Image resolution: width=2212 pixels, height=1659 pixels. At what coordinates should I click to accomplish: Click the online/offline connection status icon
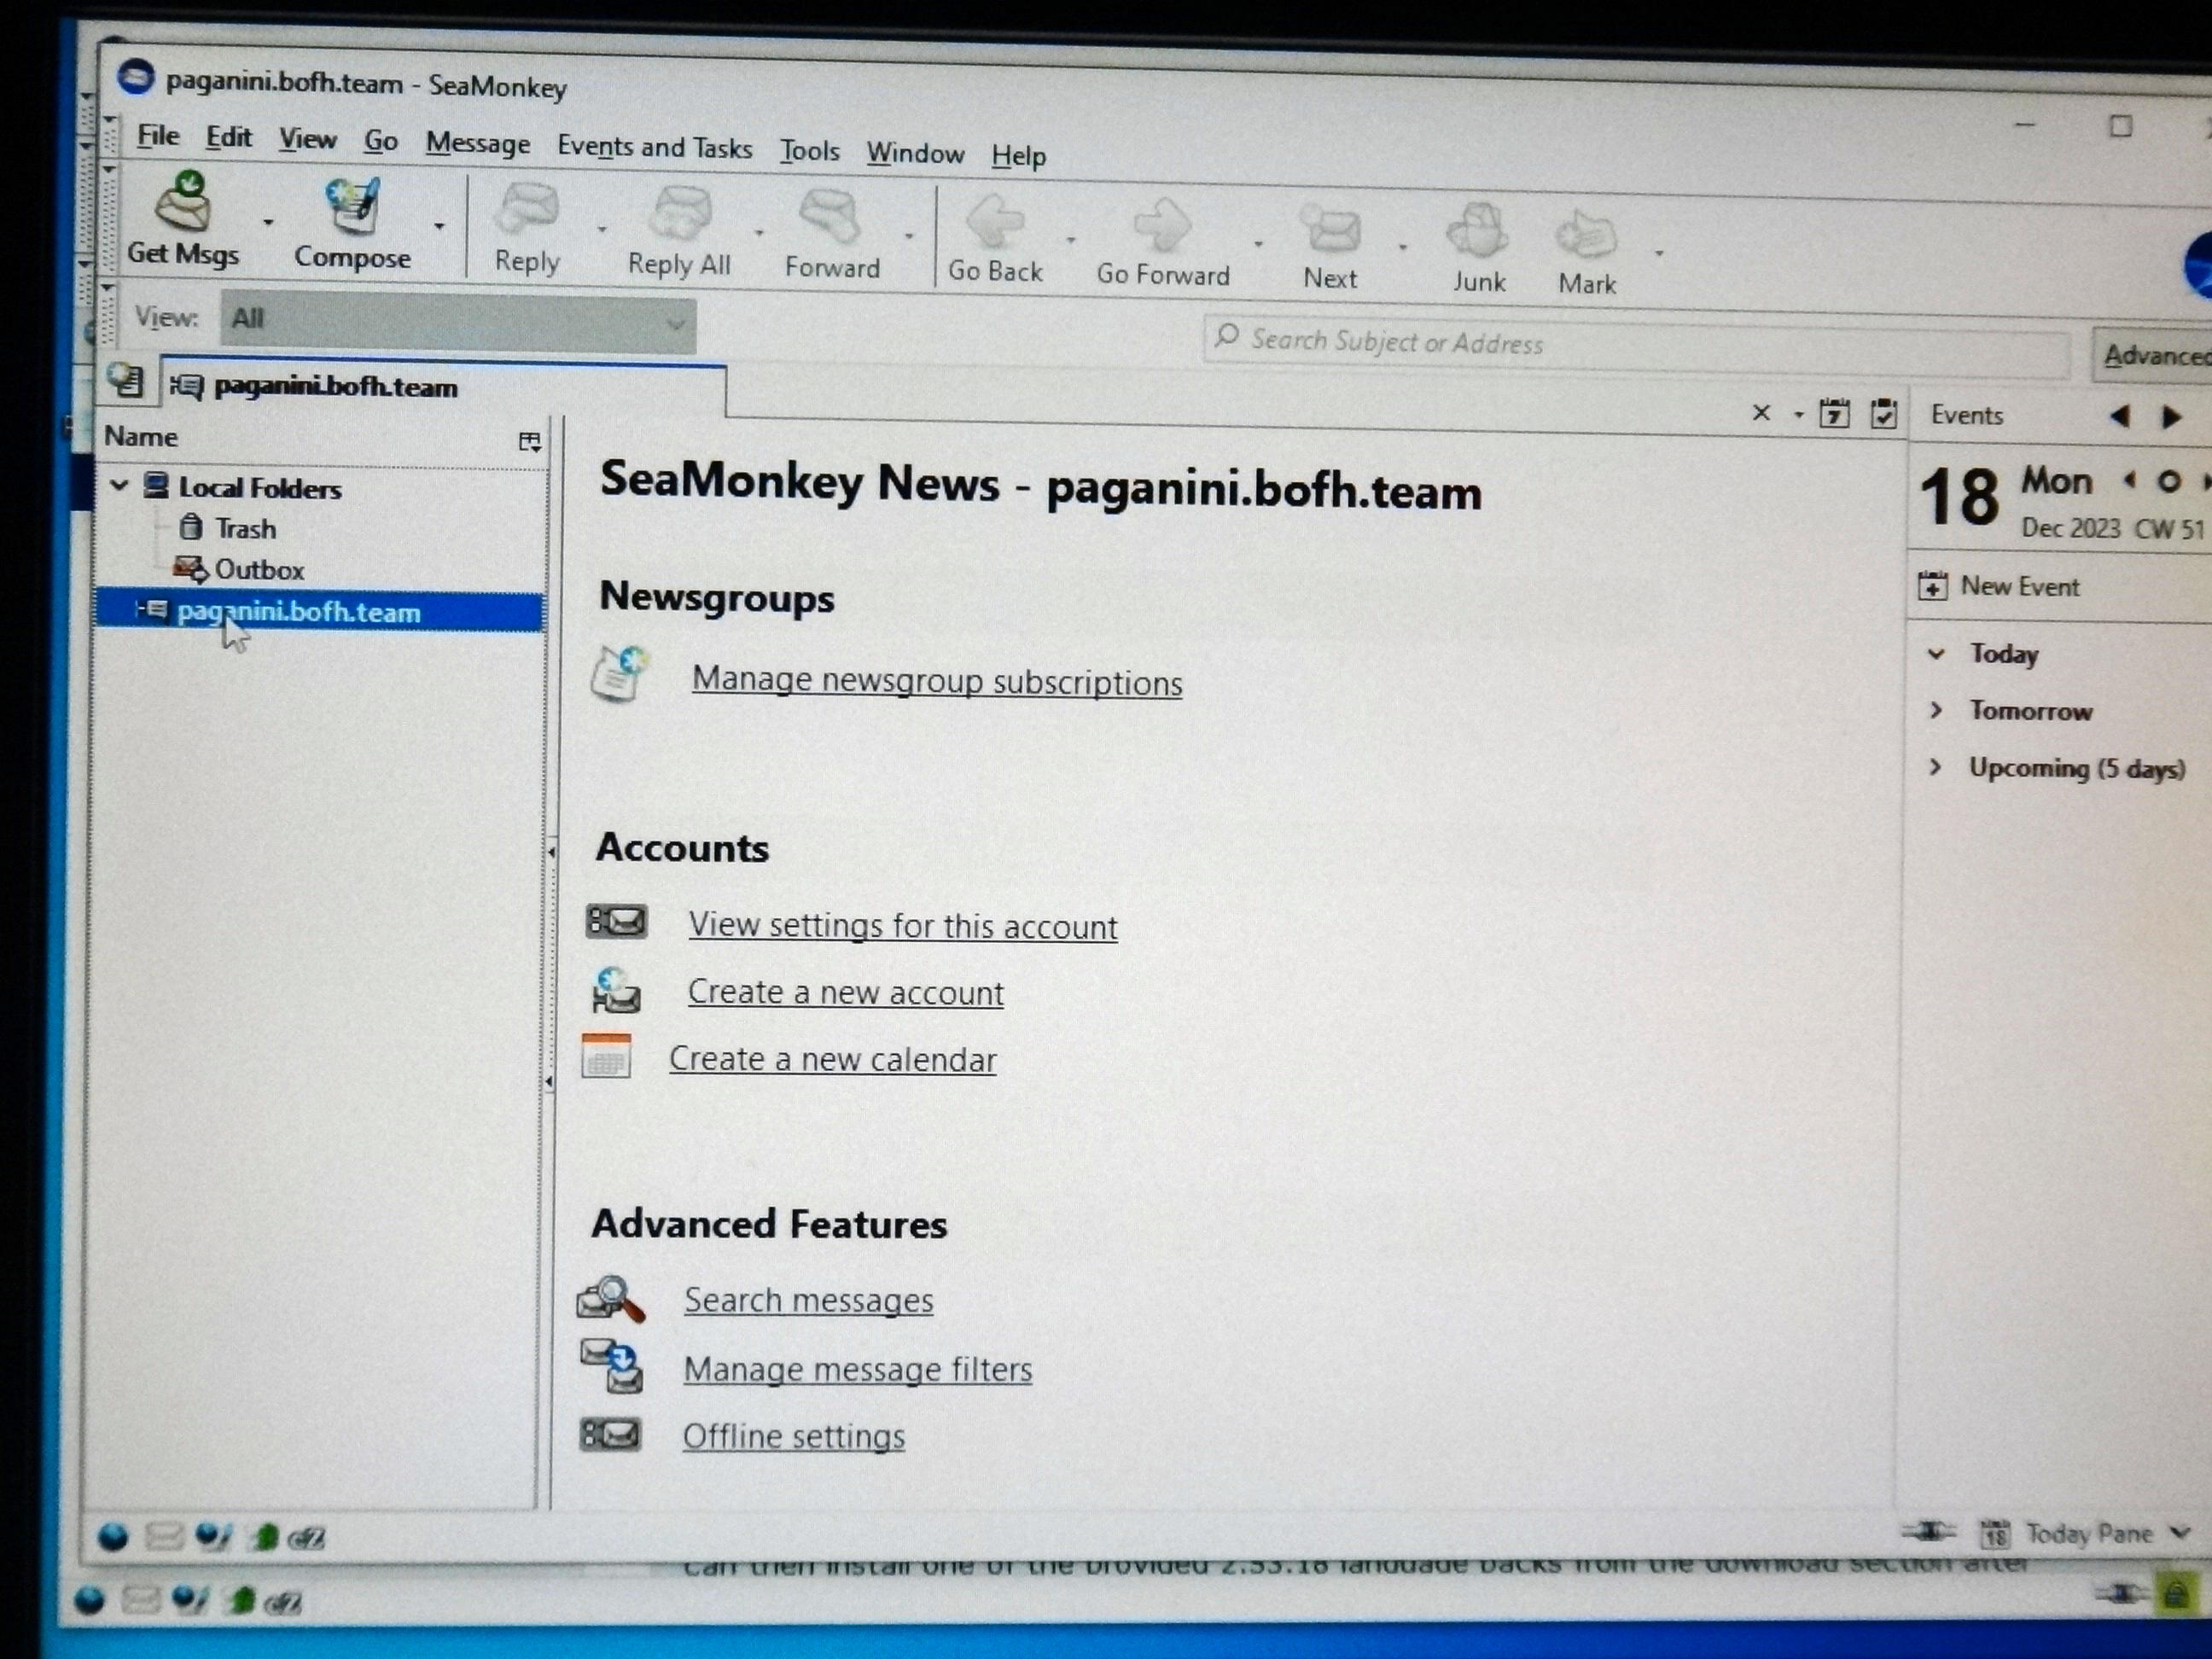[x=1928, y=1531]
